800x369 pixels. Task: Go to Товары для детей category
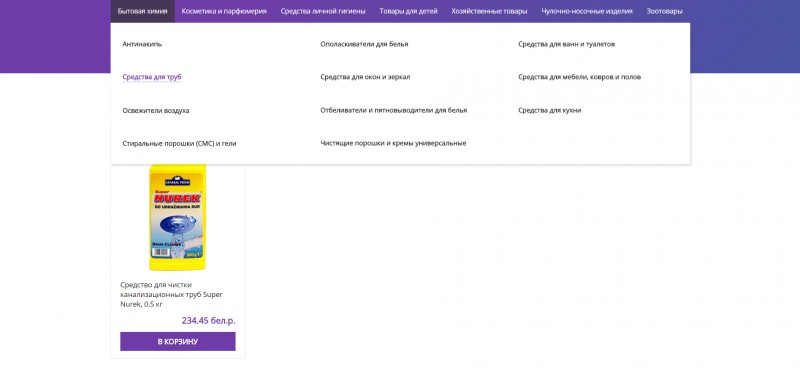click(x=408, y=11)
